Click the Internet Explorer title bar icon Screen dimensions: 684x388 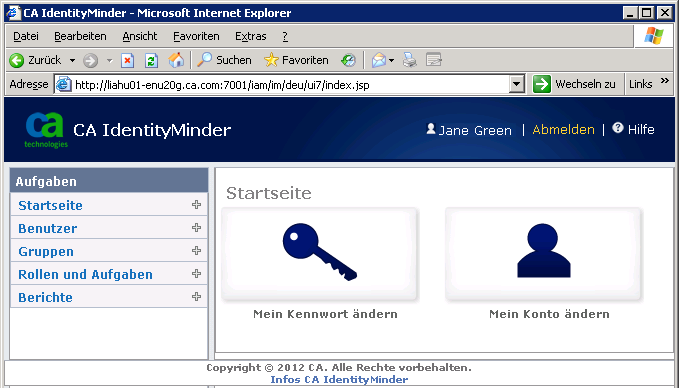coord(13,13)
